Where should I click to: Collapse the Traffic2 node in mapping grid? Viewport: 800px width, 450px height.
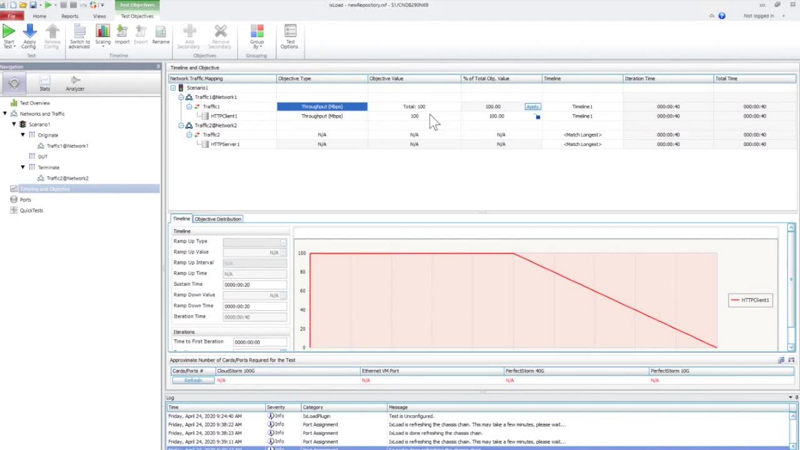point(189,135)
